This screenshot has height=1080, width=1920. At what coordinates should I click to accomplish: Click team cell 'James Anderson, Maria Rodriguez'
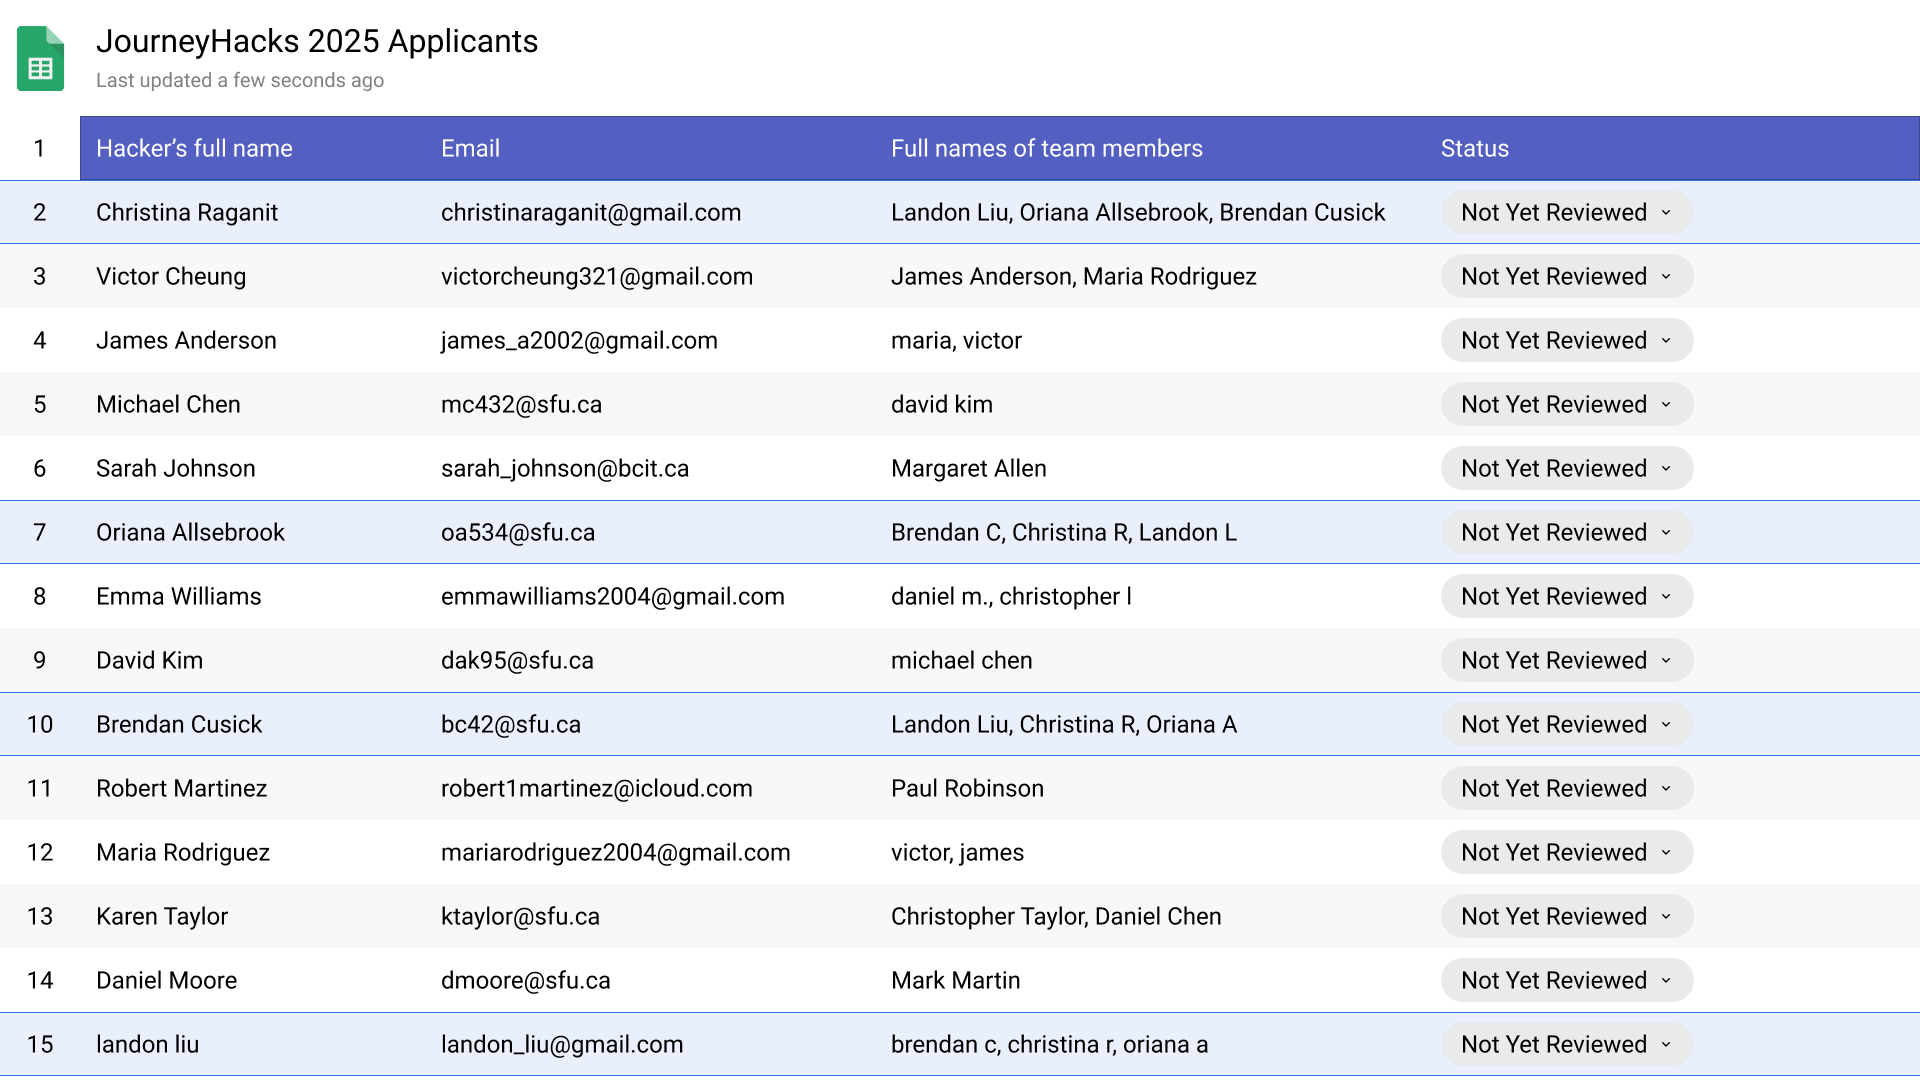pos(1074,276)
